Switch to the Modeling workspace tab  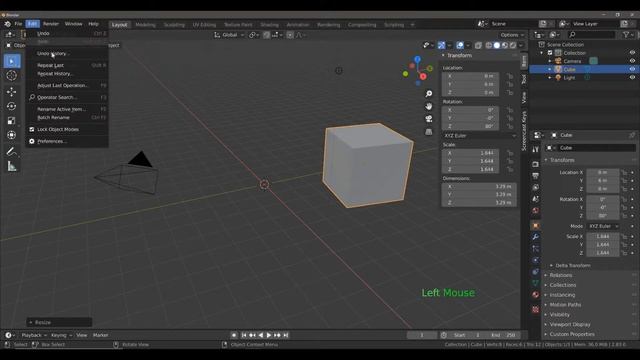(145, 25)
